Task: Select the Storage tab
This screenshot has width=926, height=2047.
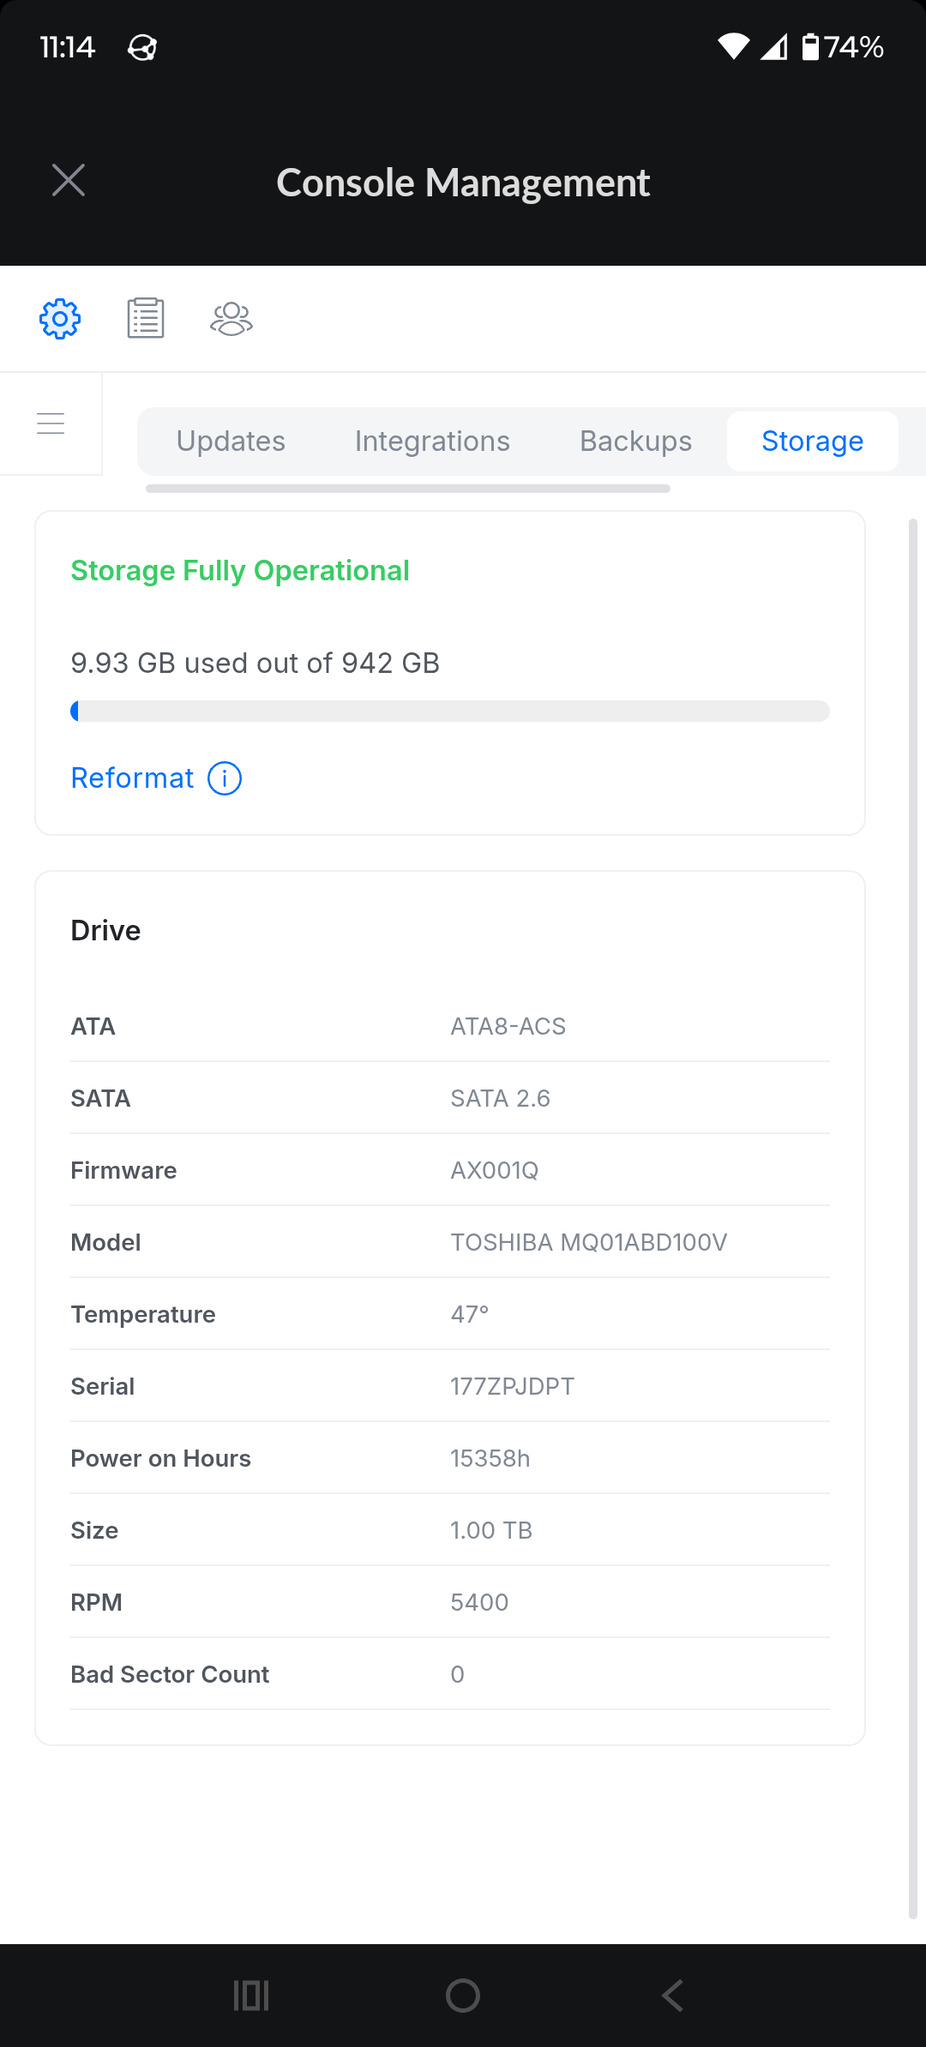Action: (812, 441)
